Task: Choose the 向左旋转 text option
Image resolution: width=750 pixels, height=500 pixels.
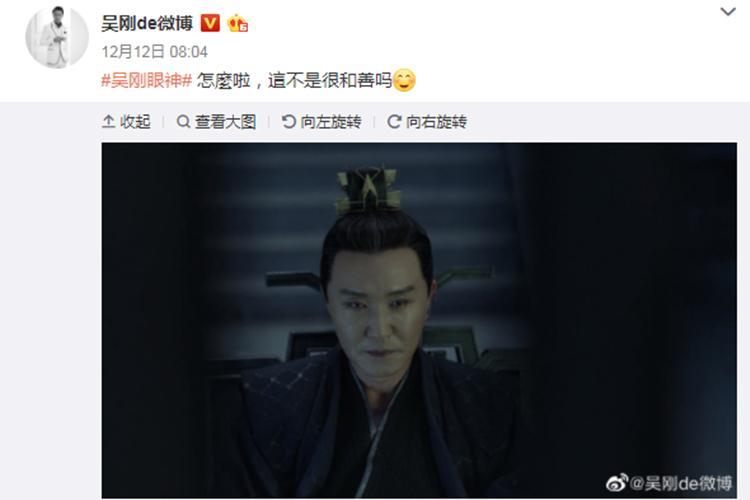Action: click(331, 122)
